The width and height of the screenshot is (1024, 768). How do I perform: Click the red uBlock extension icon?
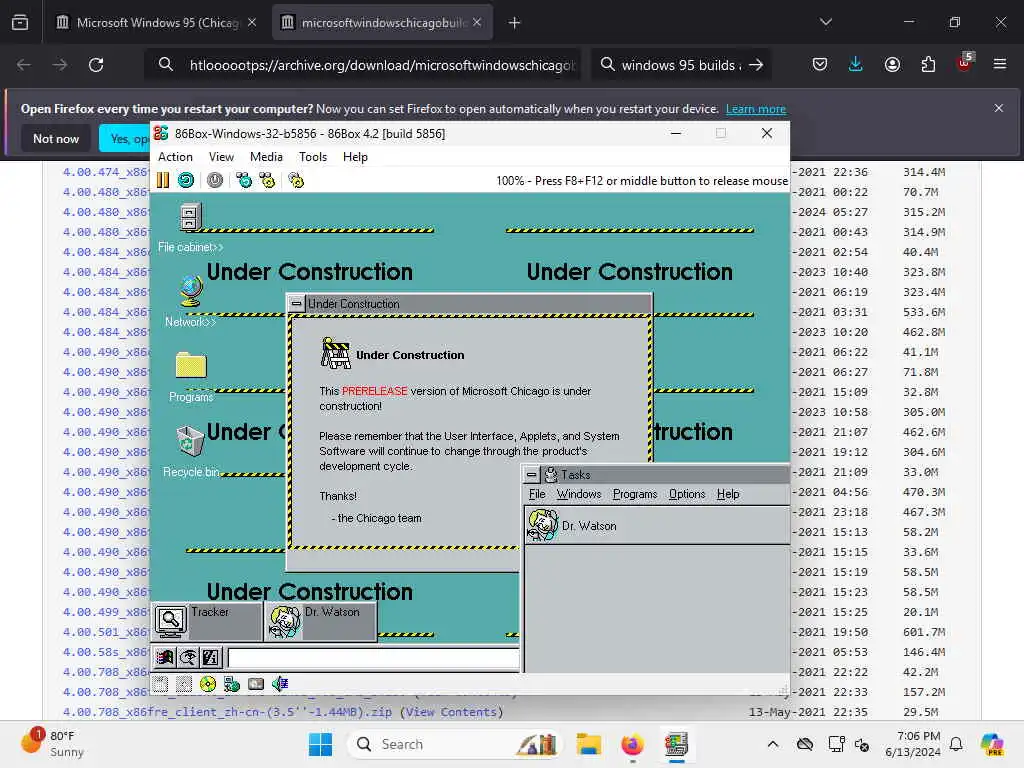964,63
